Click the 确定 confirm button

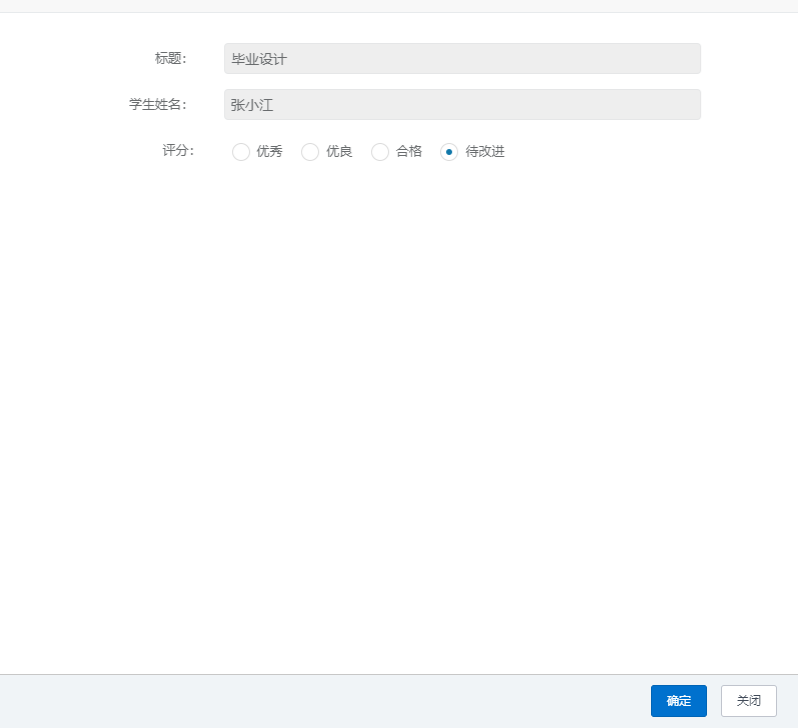pos(678,701)
